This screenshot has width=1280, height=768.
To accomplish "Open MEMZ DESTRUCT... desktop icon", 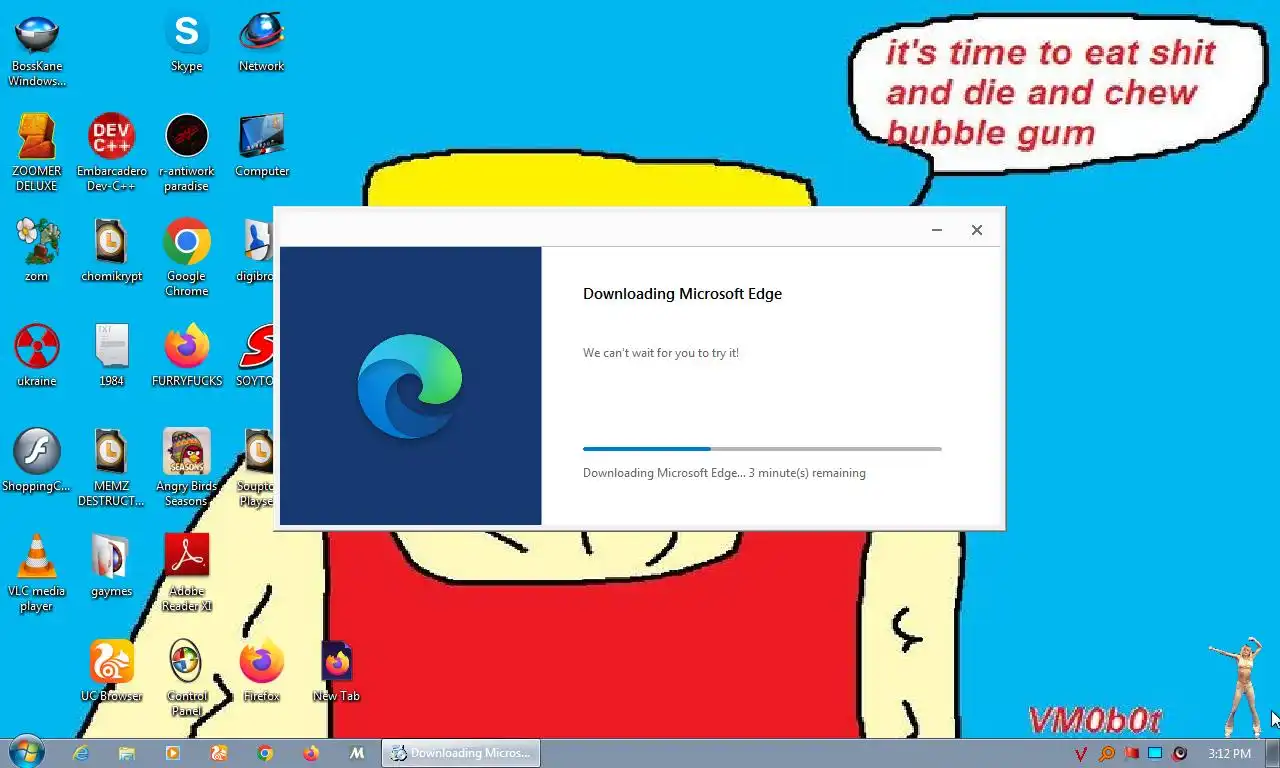I will coord(111,467).
